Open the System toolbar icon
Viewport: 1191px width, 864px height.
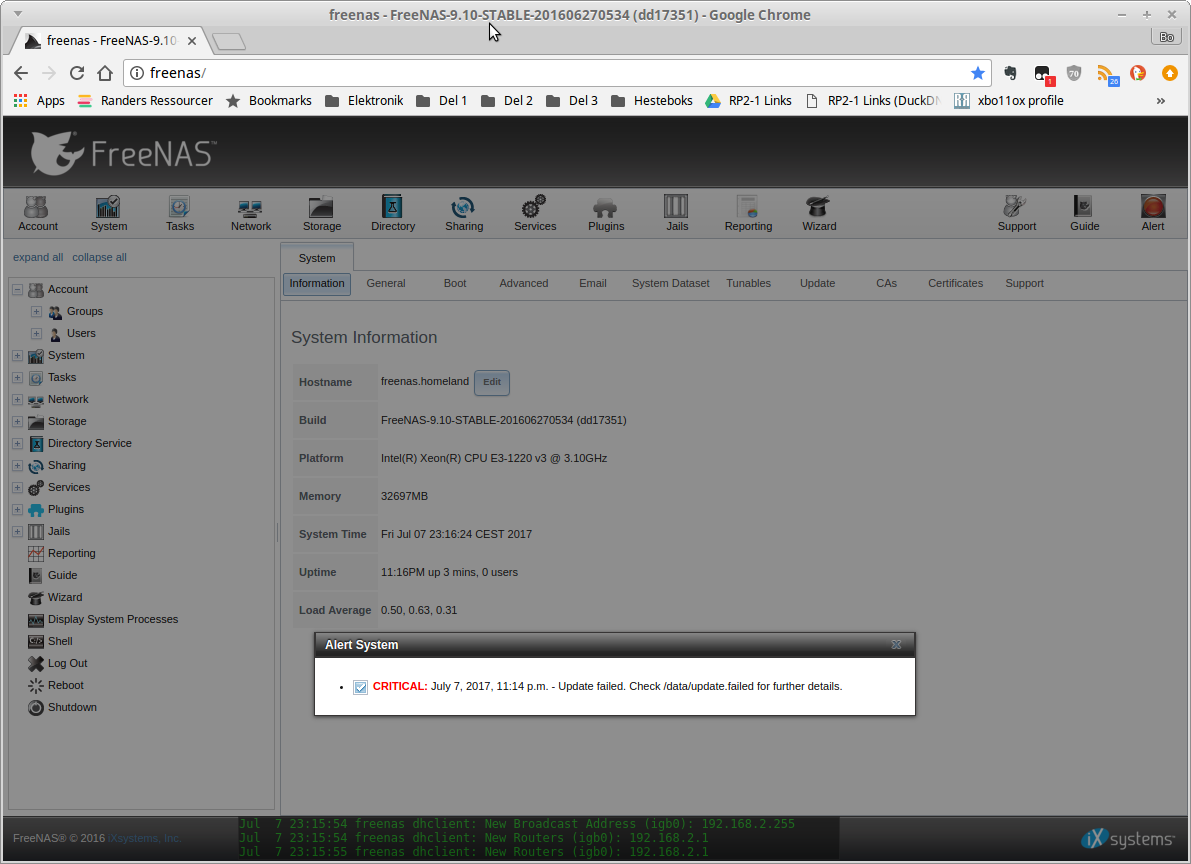pos(109,214)
